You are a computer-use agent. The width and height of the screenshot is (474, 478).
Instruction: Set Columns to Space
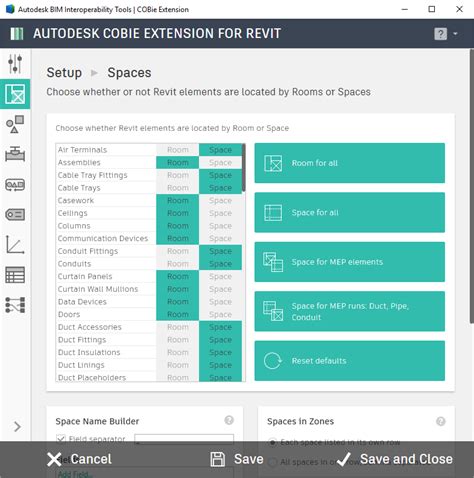220,226
